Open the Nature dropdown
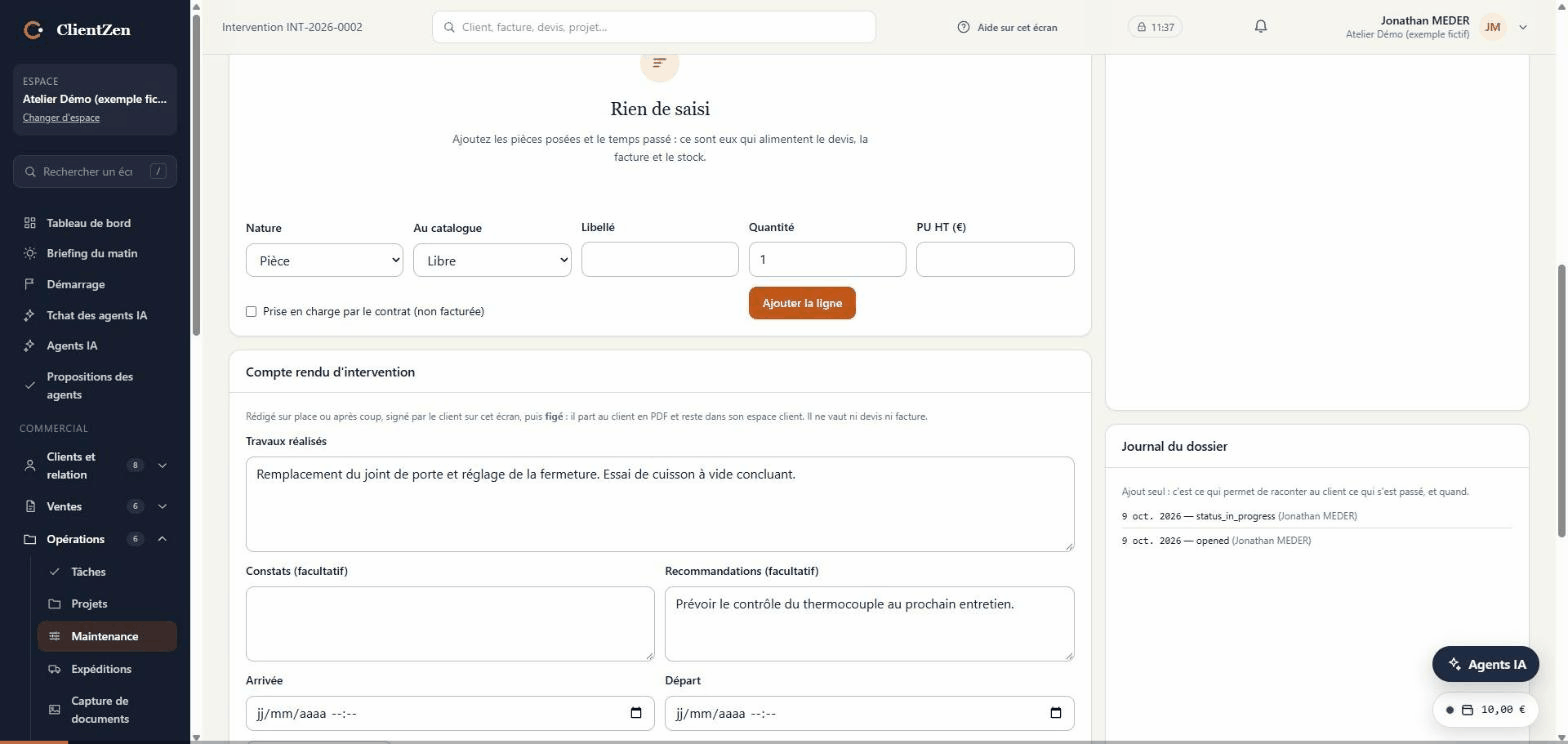 point(324,260)
